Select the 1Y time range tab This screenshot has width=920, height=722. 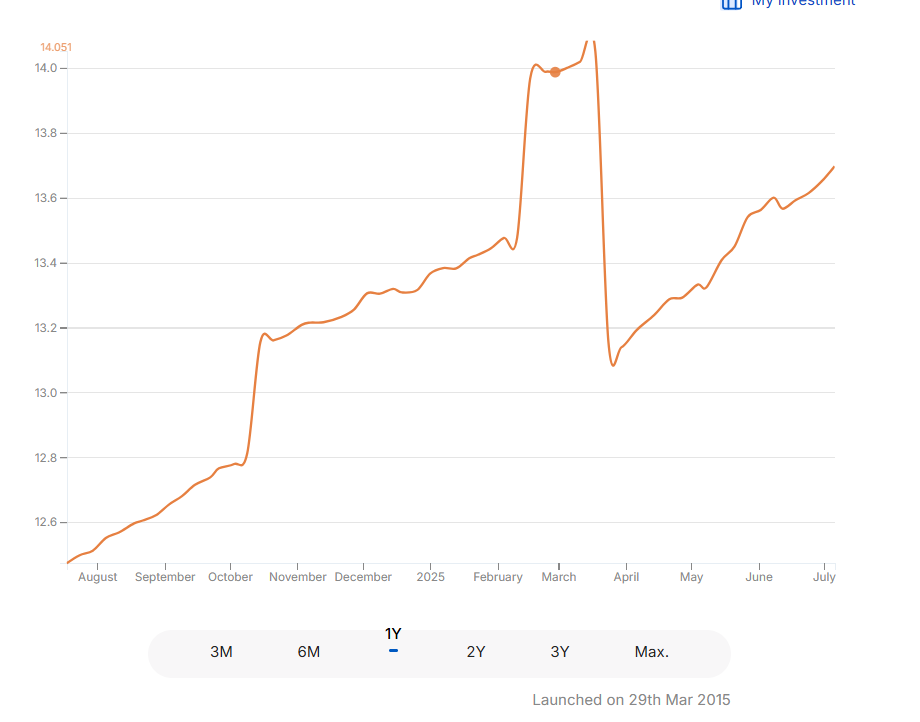coord(393,634)
